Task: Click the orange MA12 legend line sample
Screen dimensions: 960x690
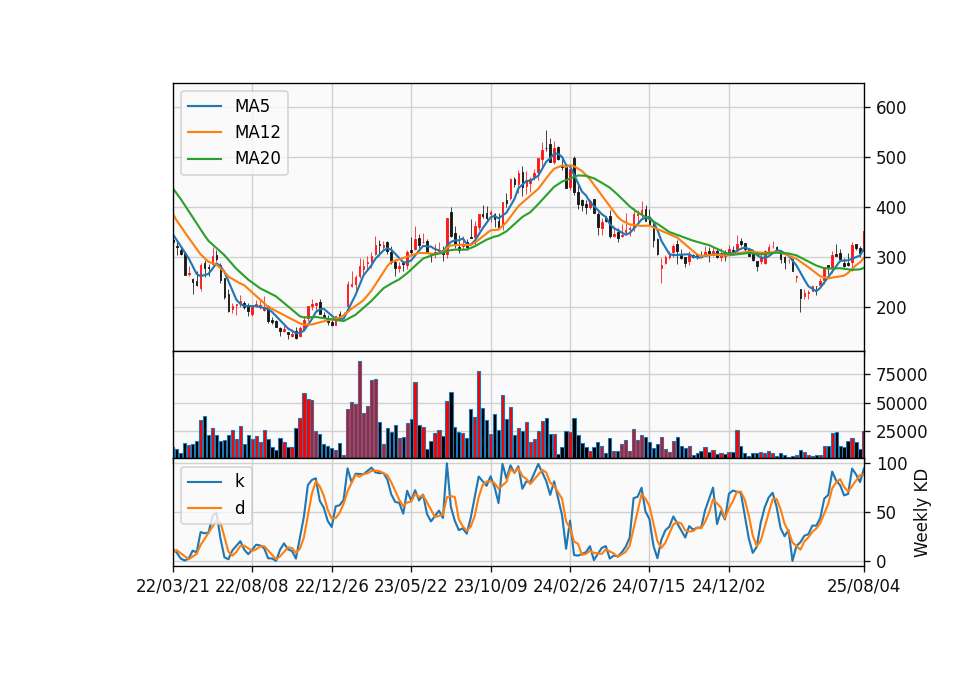Action: pos(204,132)
